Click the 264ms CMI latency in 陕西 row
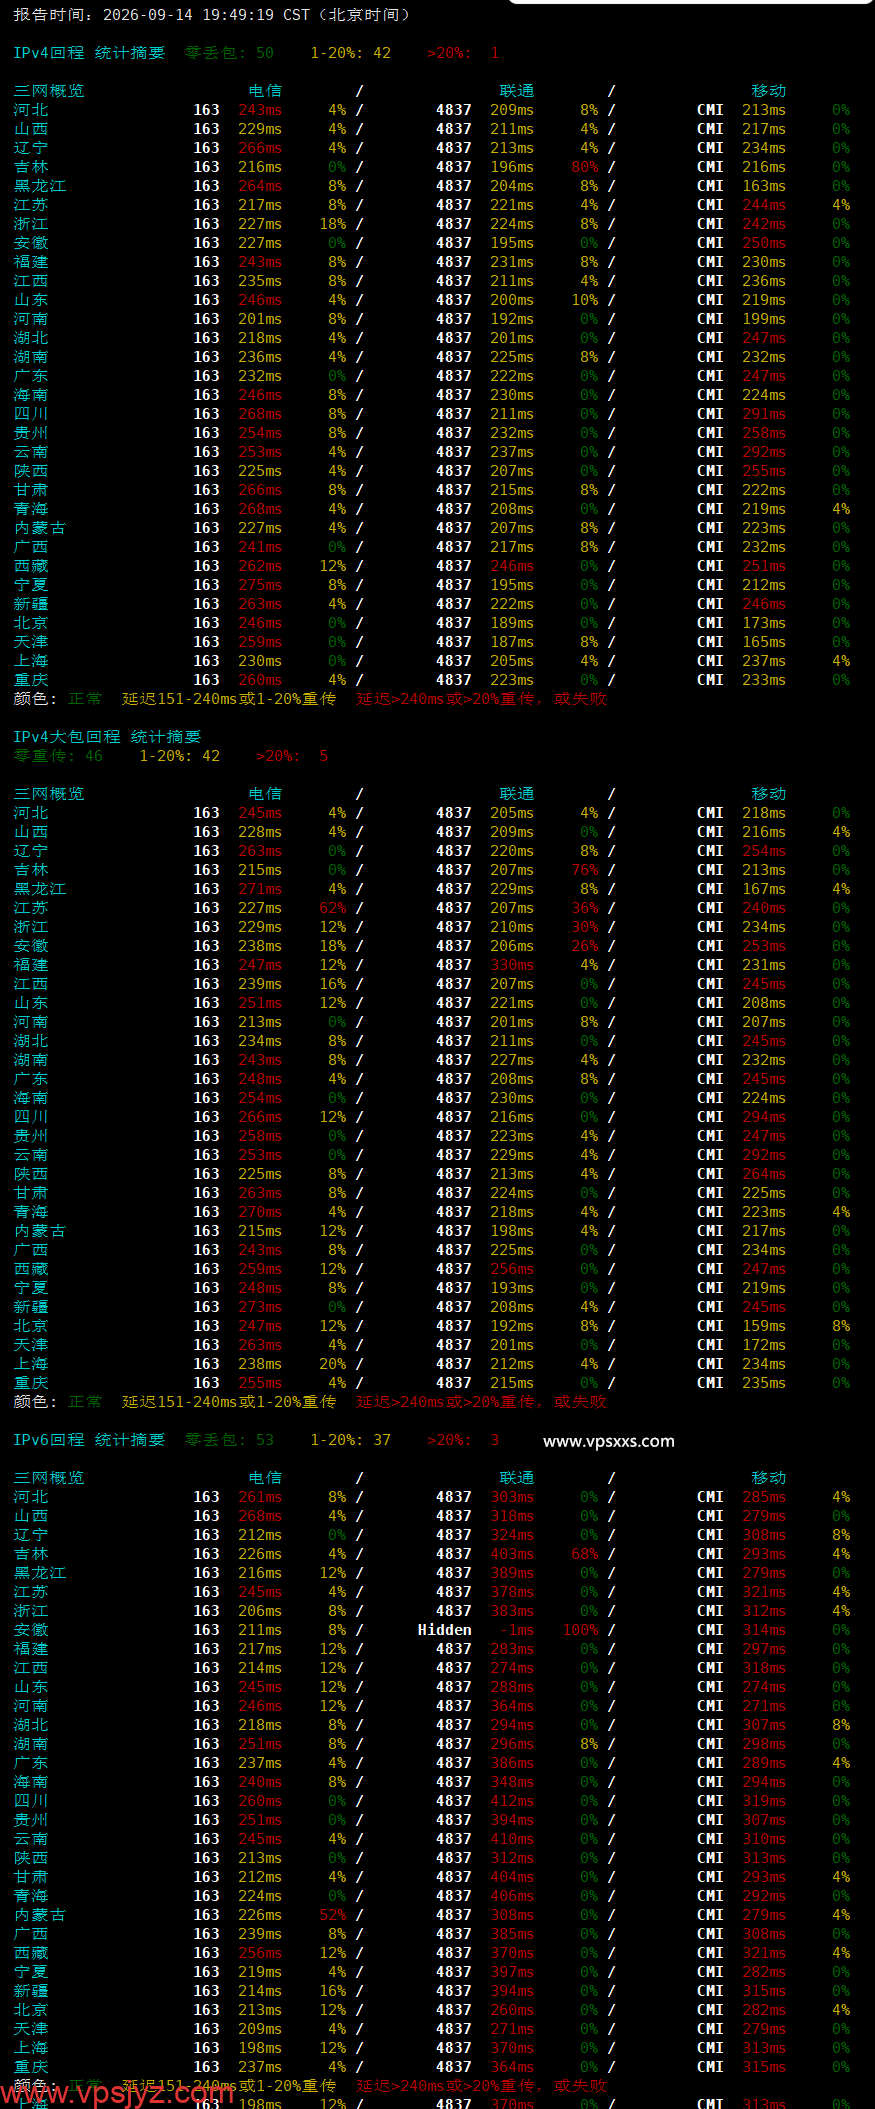The height and width of the screenshot is (2109, 875). point(764,1174)
